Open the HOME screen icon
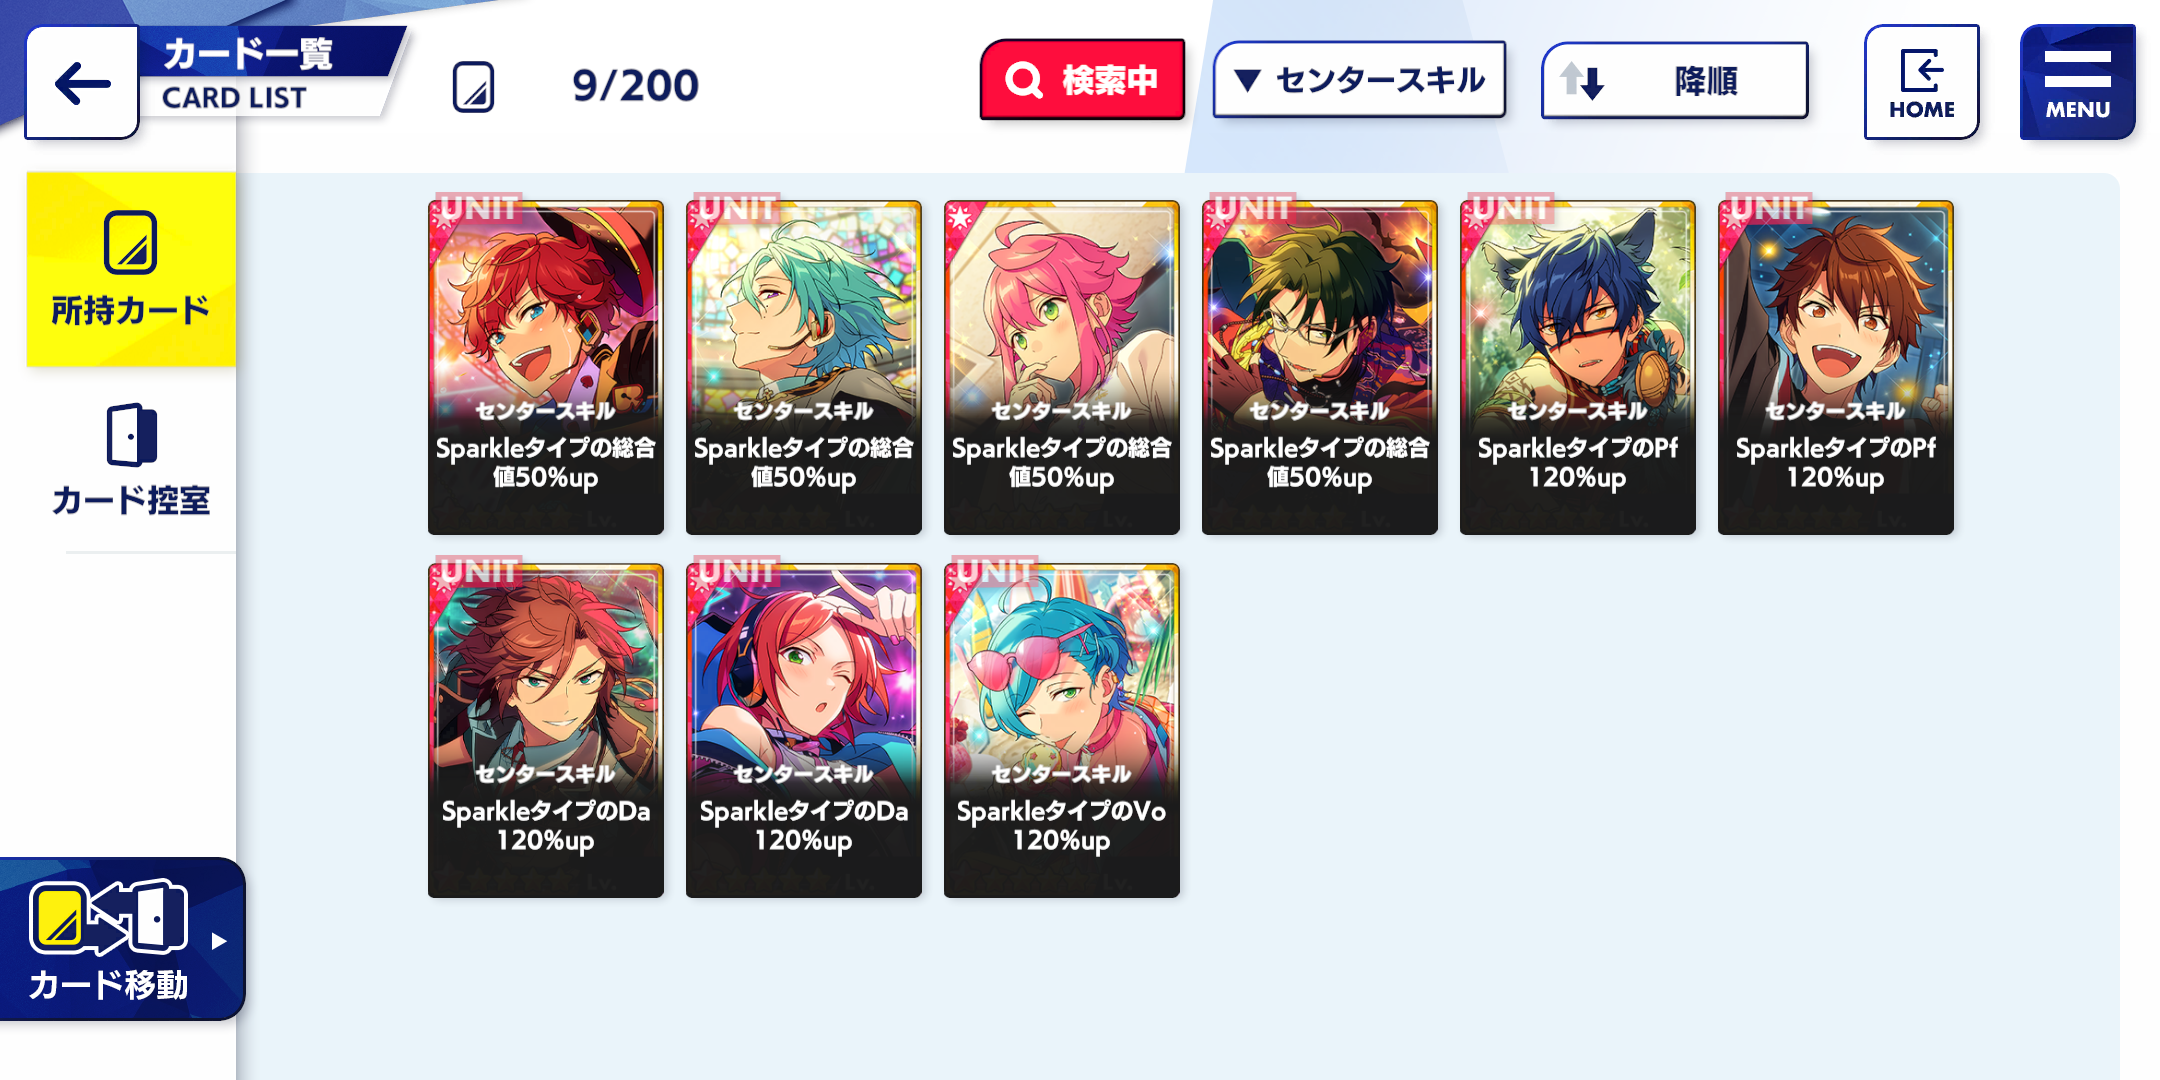Viewport: 2160px width, 1080px height. point(1921,82)
